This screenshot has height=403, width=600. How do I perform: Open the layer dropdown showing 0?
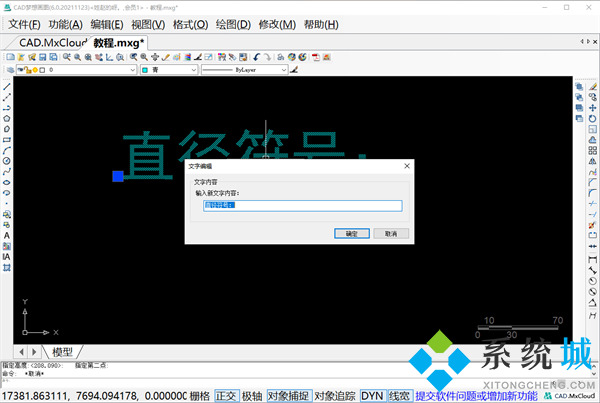click(77, 70)
